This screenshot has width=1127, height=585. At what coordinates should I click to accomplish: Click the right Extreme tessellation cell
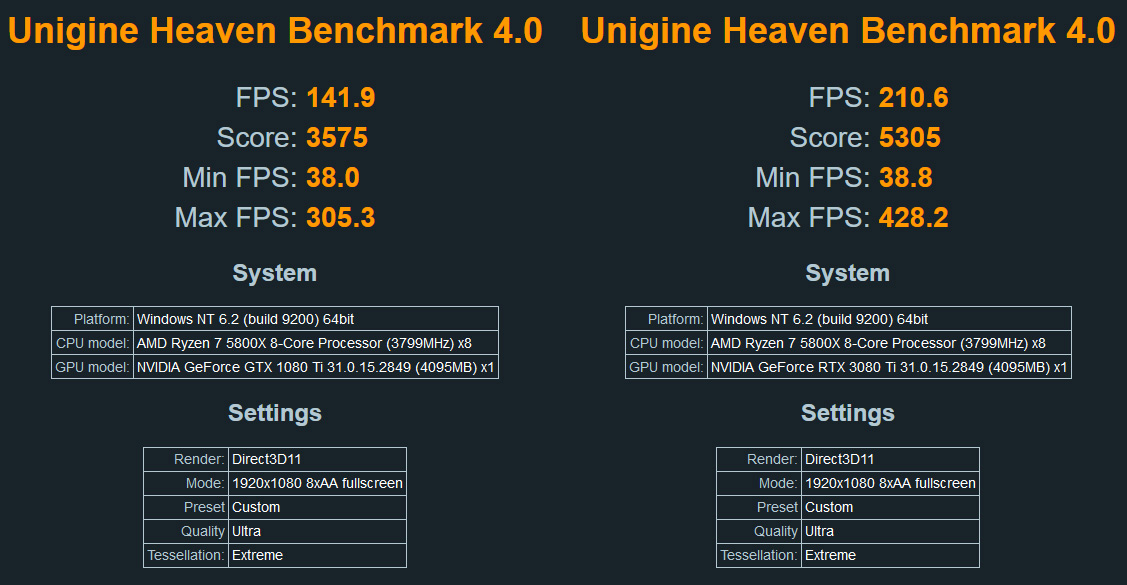(x=890, y=556)
